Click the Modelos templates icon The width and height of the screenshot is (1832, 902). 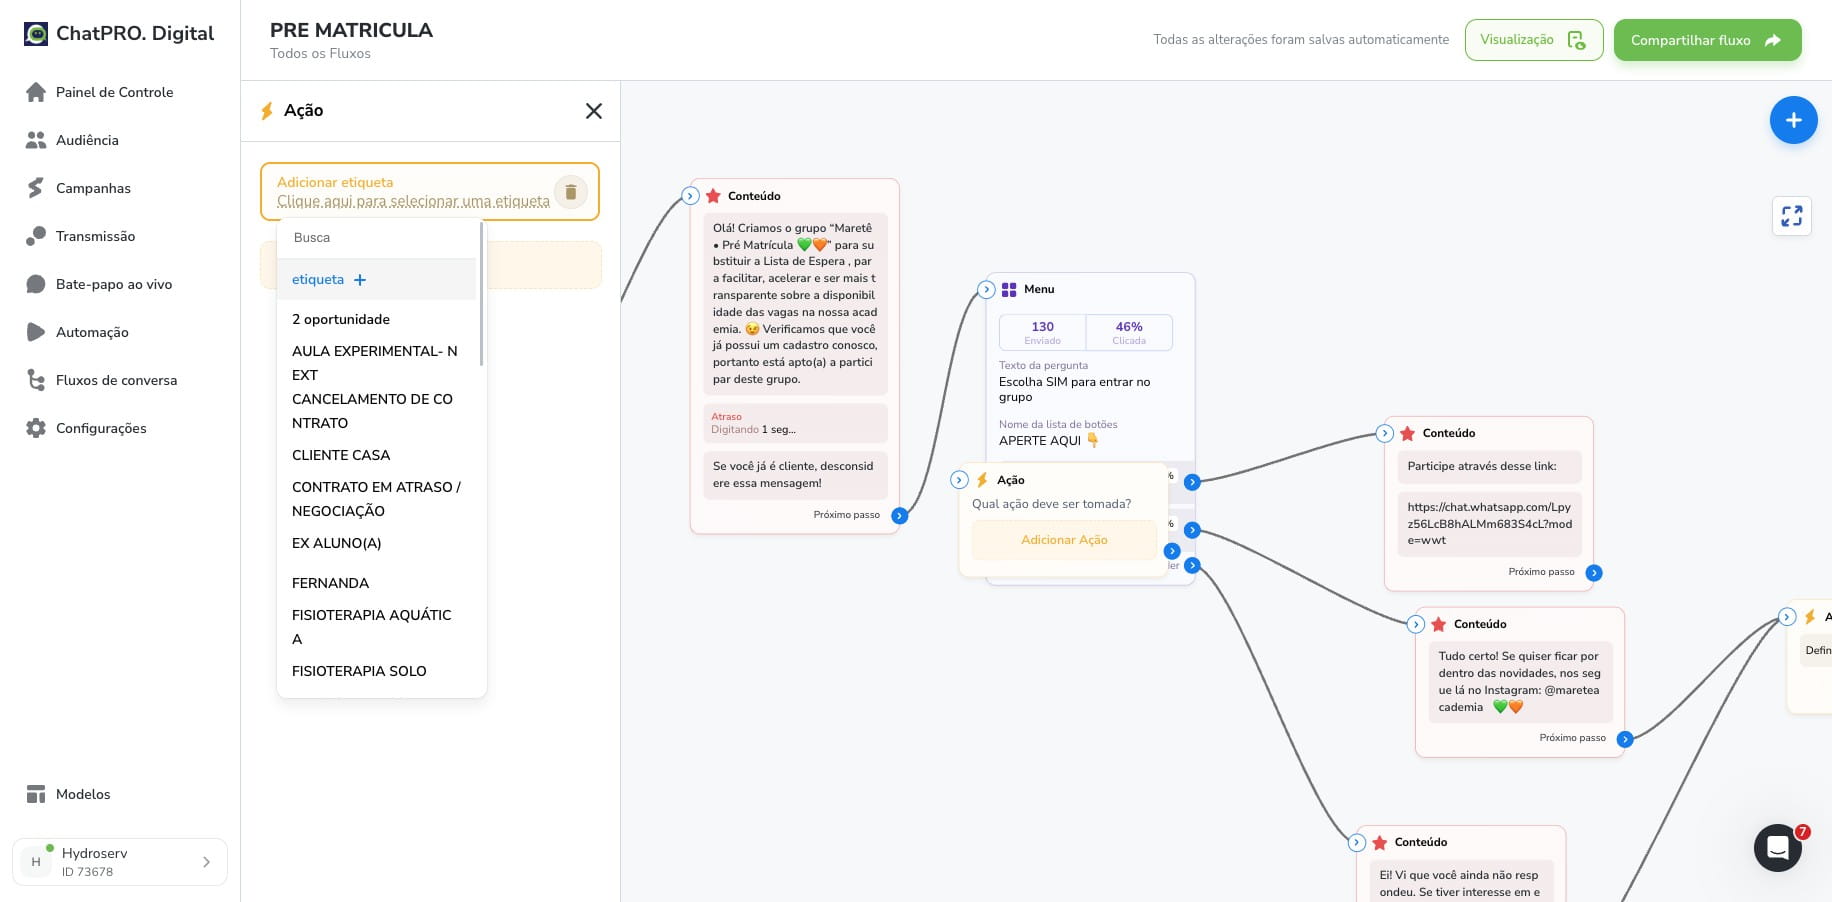[x=36, y=794]
